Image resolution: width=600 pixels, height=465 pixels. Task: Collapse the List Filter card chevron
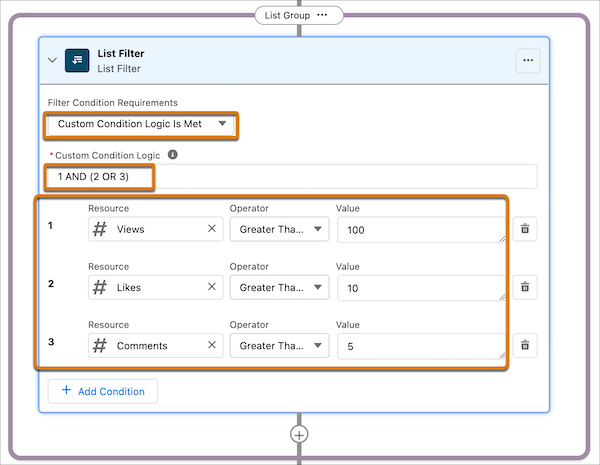pos(53,61)
